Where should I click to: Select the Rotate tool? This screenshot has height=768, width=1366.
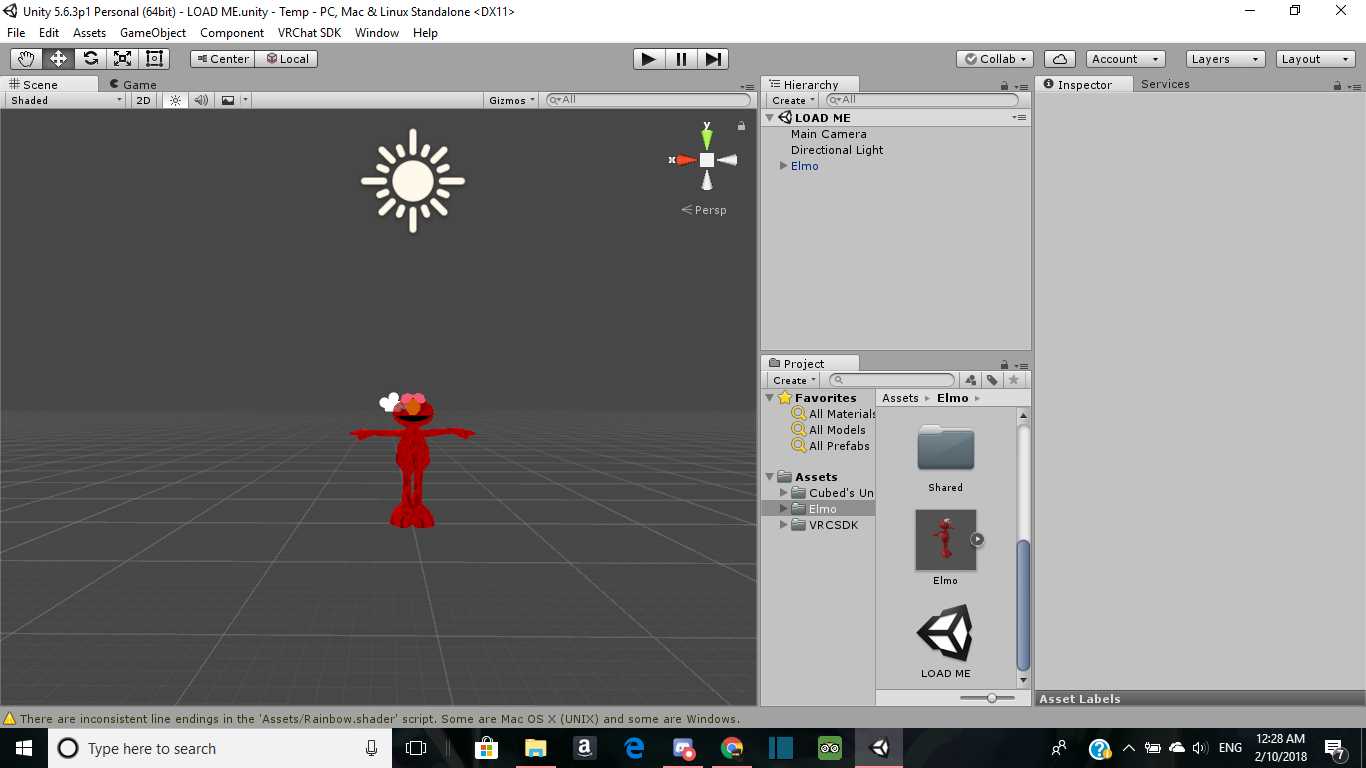[90, 59]
